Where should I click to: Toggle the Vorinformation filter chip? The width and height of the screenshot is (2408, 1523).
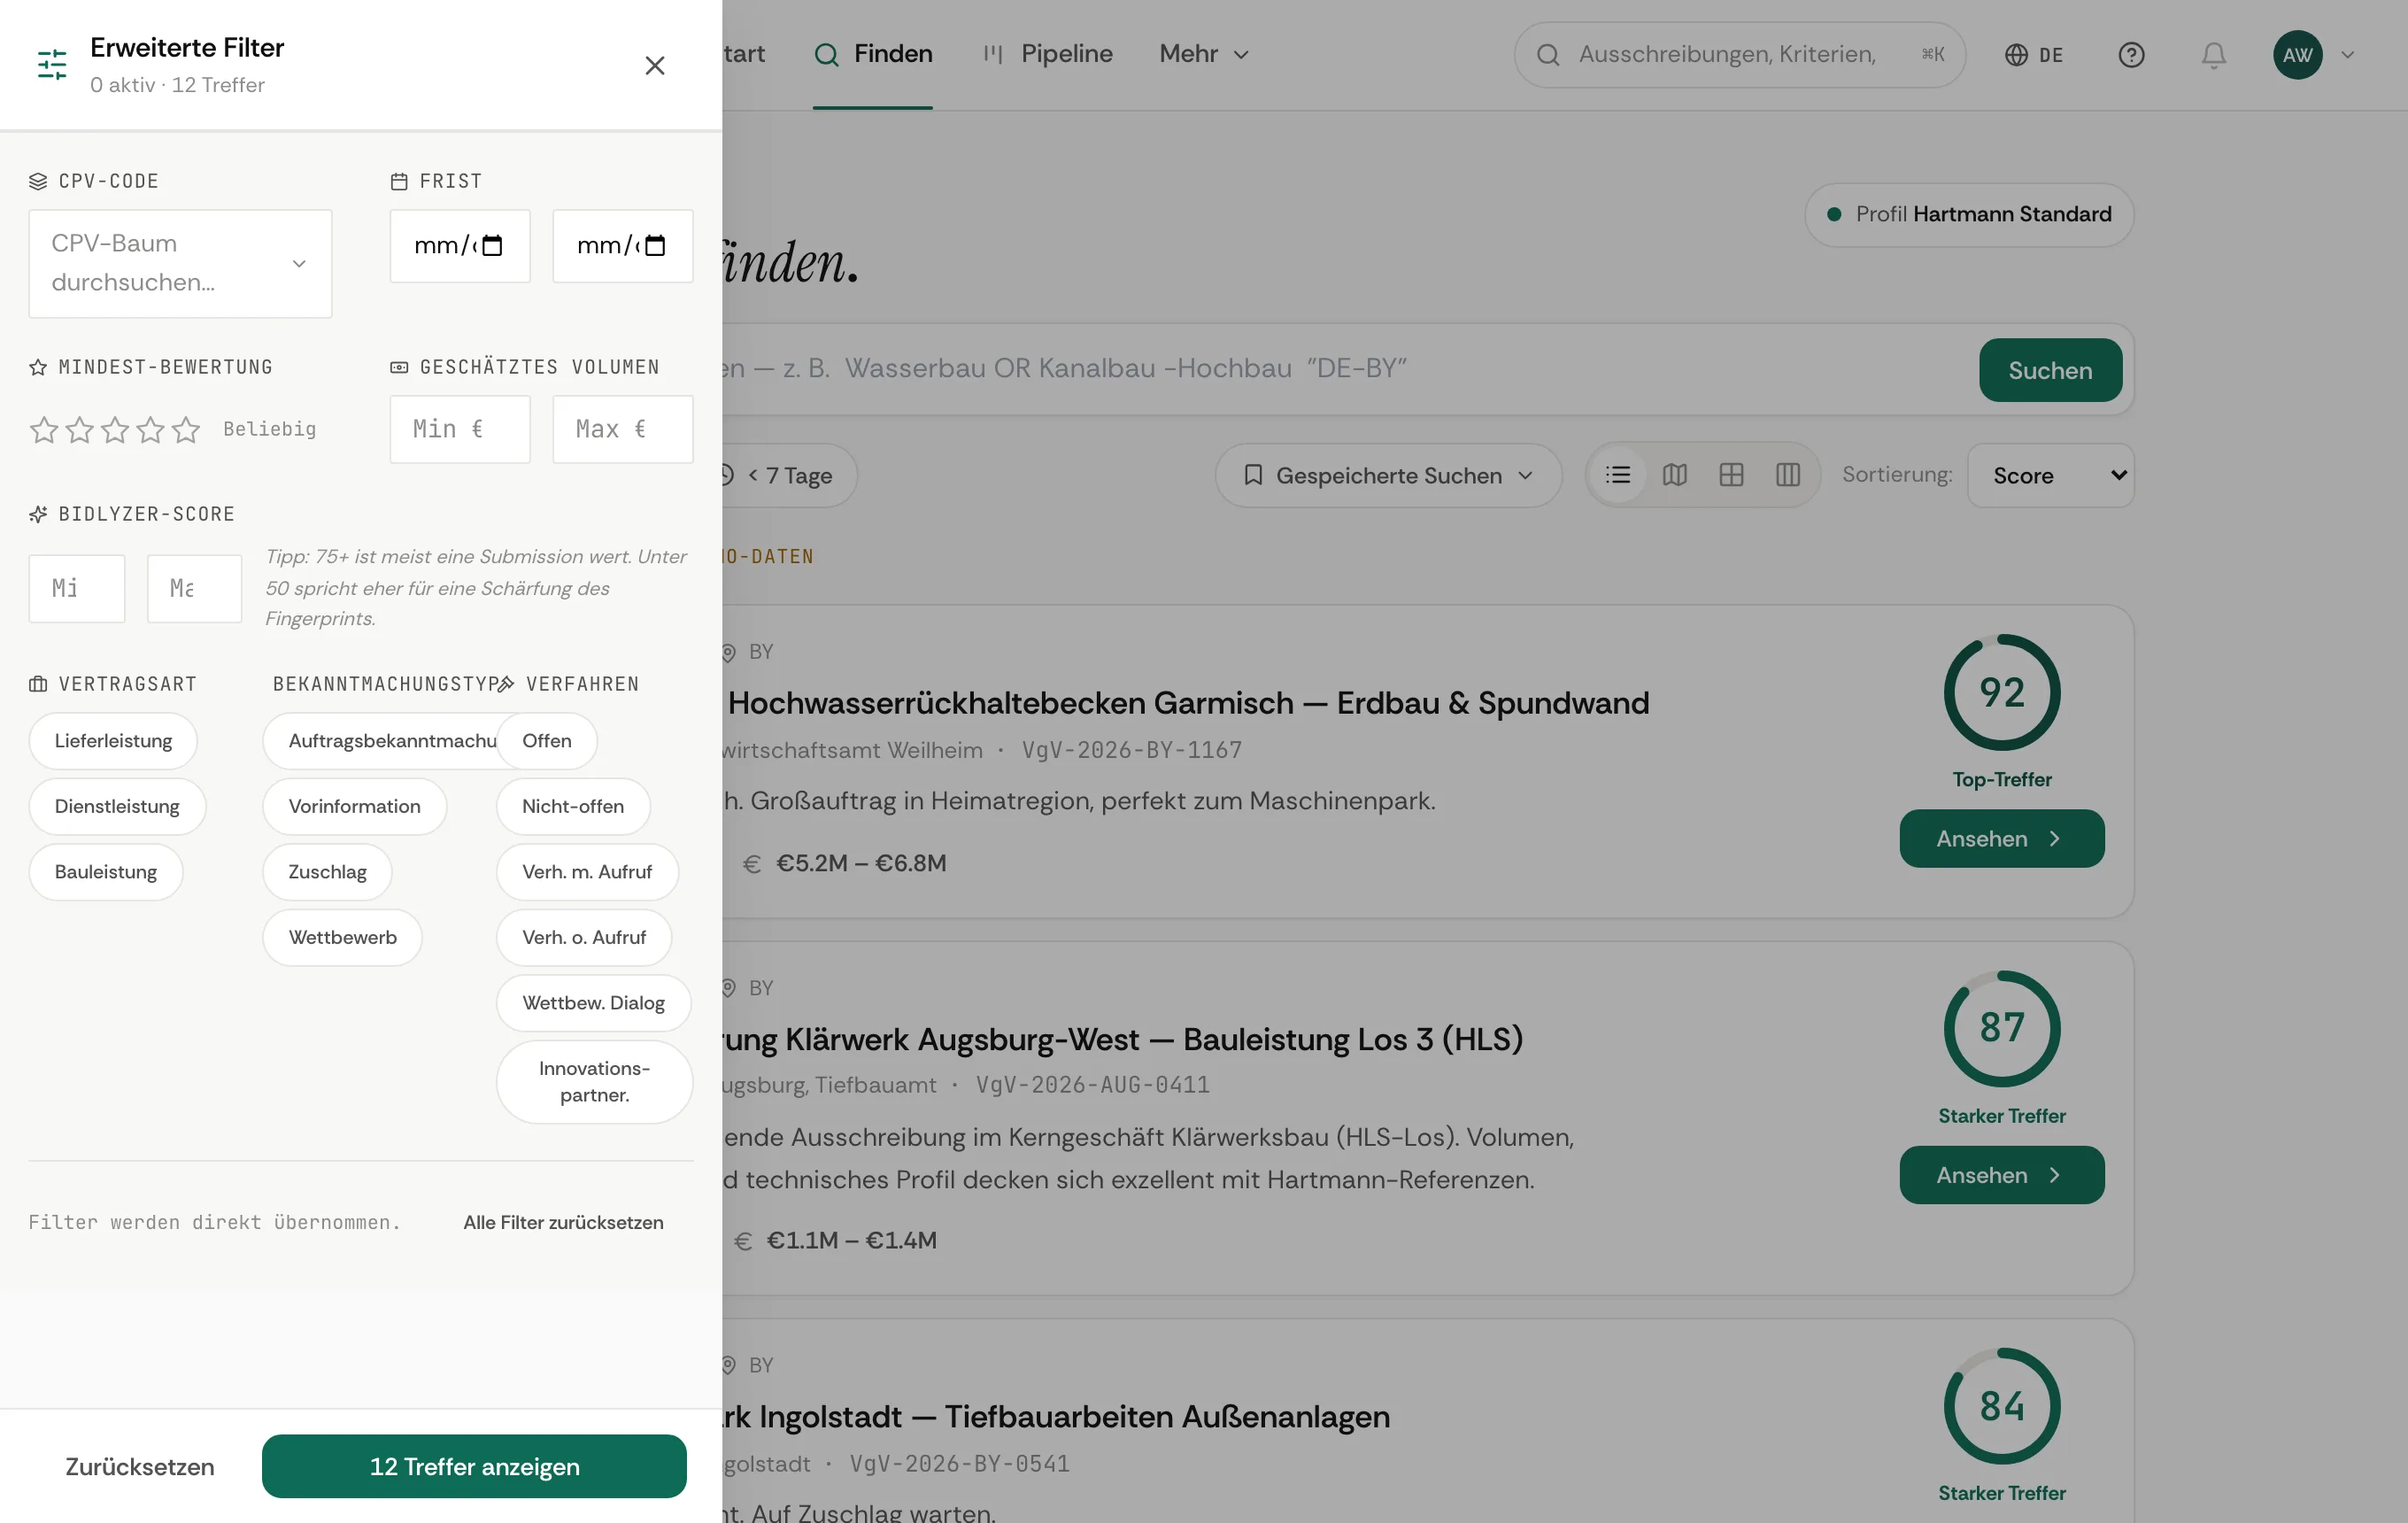click(355, 806)
